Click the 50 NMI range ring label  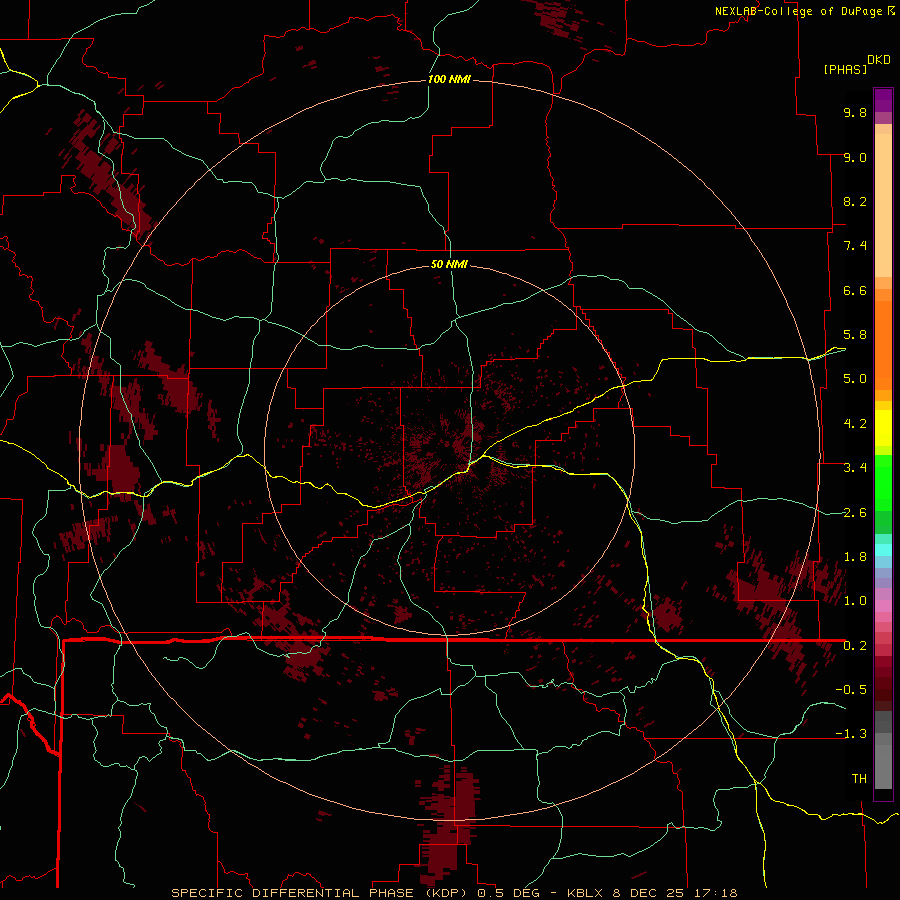449,265
